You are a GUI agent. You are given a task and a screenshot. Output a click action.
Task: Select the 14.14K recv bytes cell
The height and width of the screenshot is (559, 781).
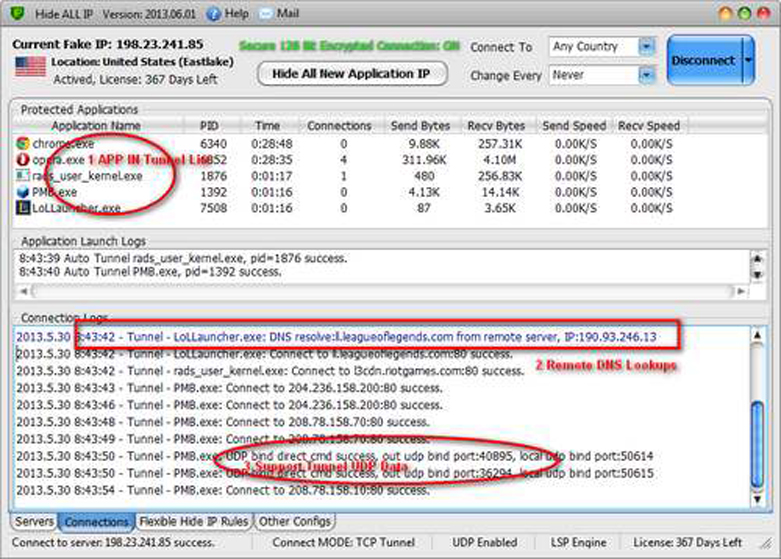(x=501, y=192)
